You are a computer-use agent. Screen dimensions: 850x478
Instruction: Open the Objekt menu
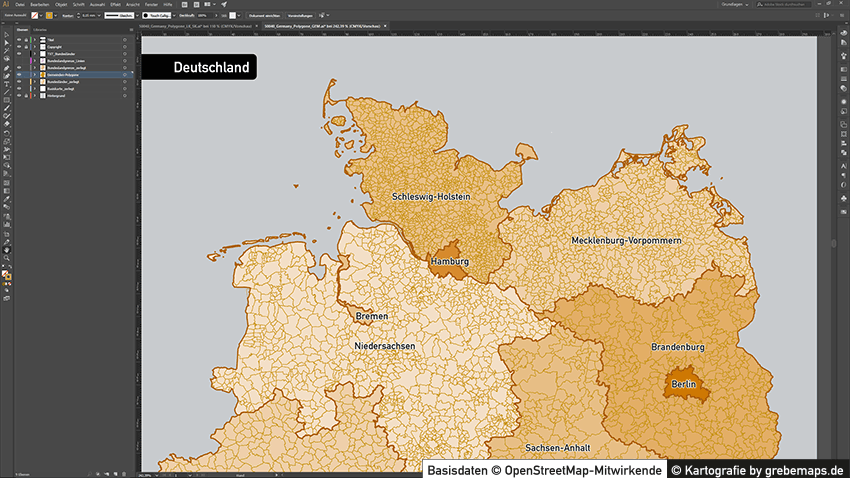coord(61,5)
